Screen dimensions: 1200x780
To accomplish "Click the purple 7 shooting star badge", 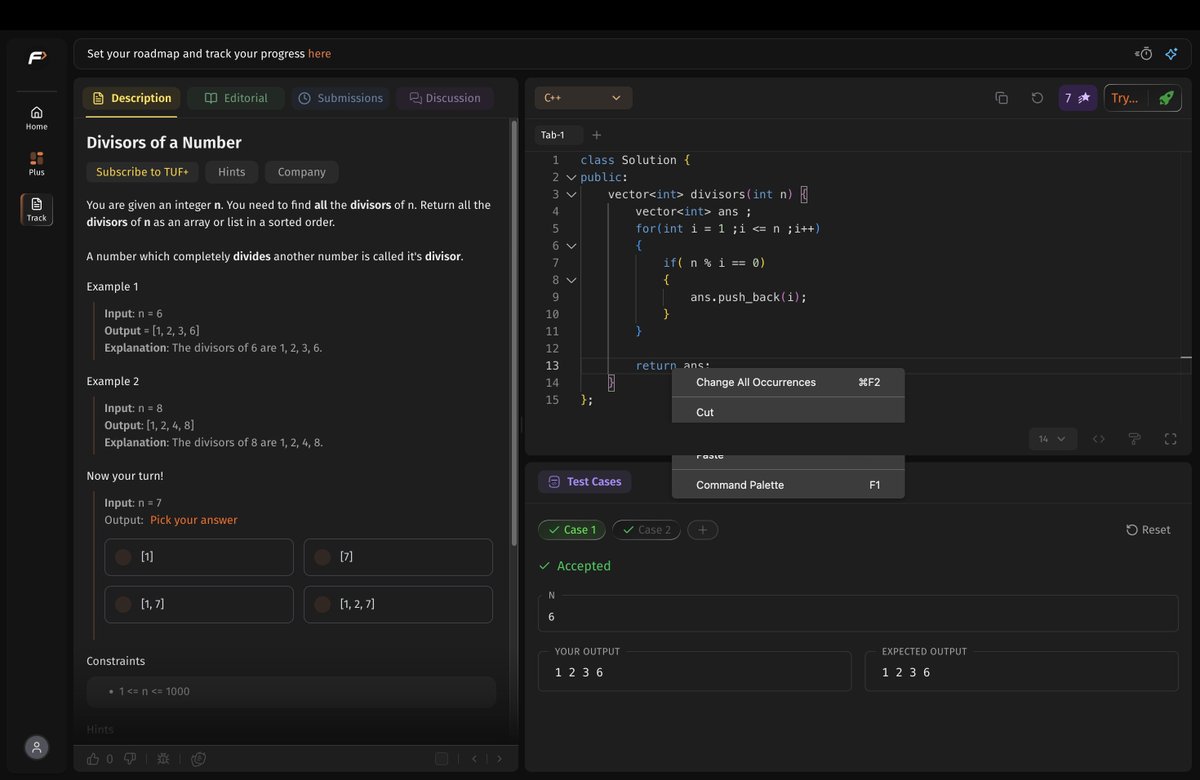I will (1077, 98).
